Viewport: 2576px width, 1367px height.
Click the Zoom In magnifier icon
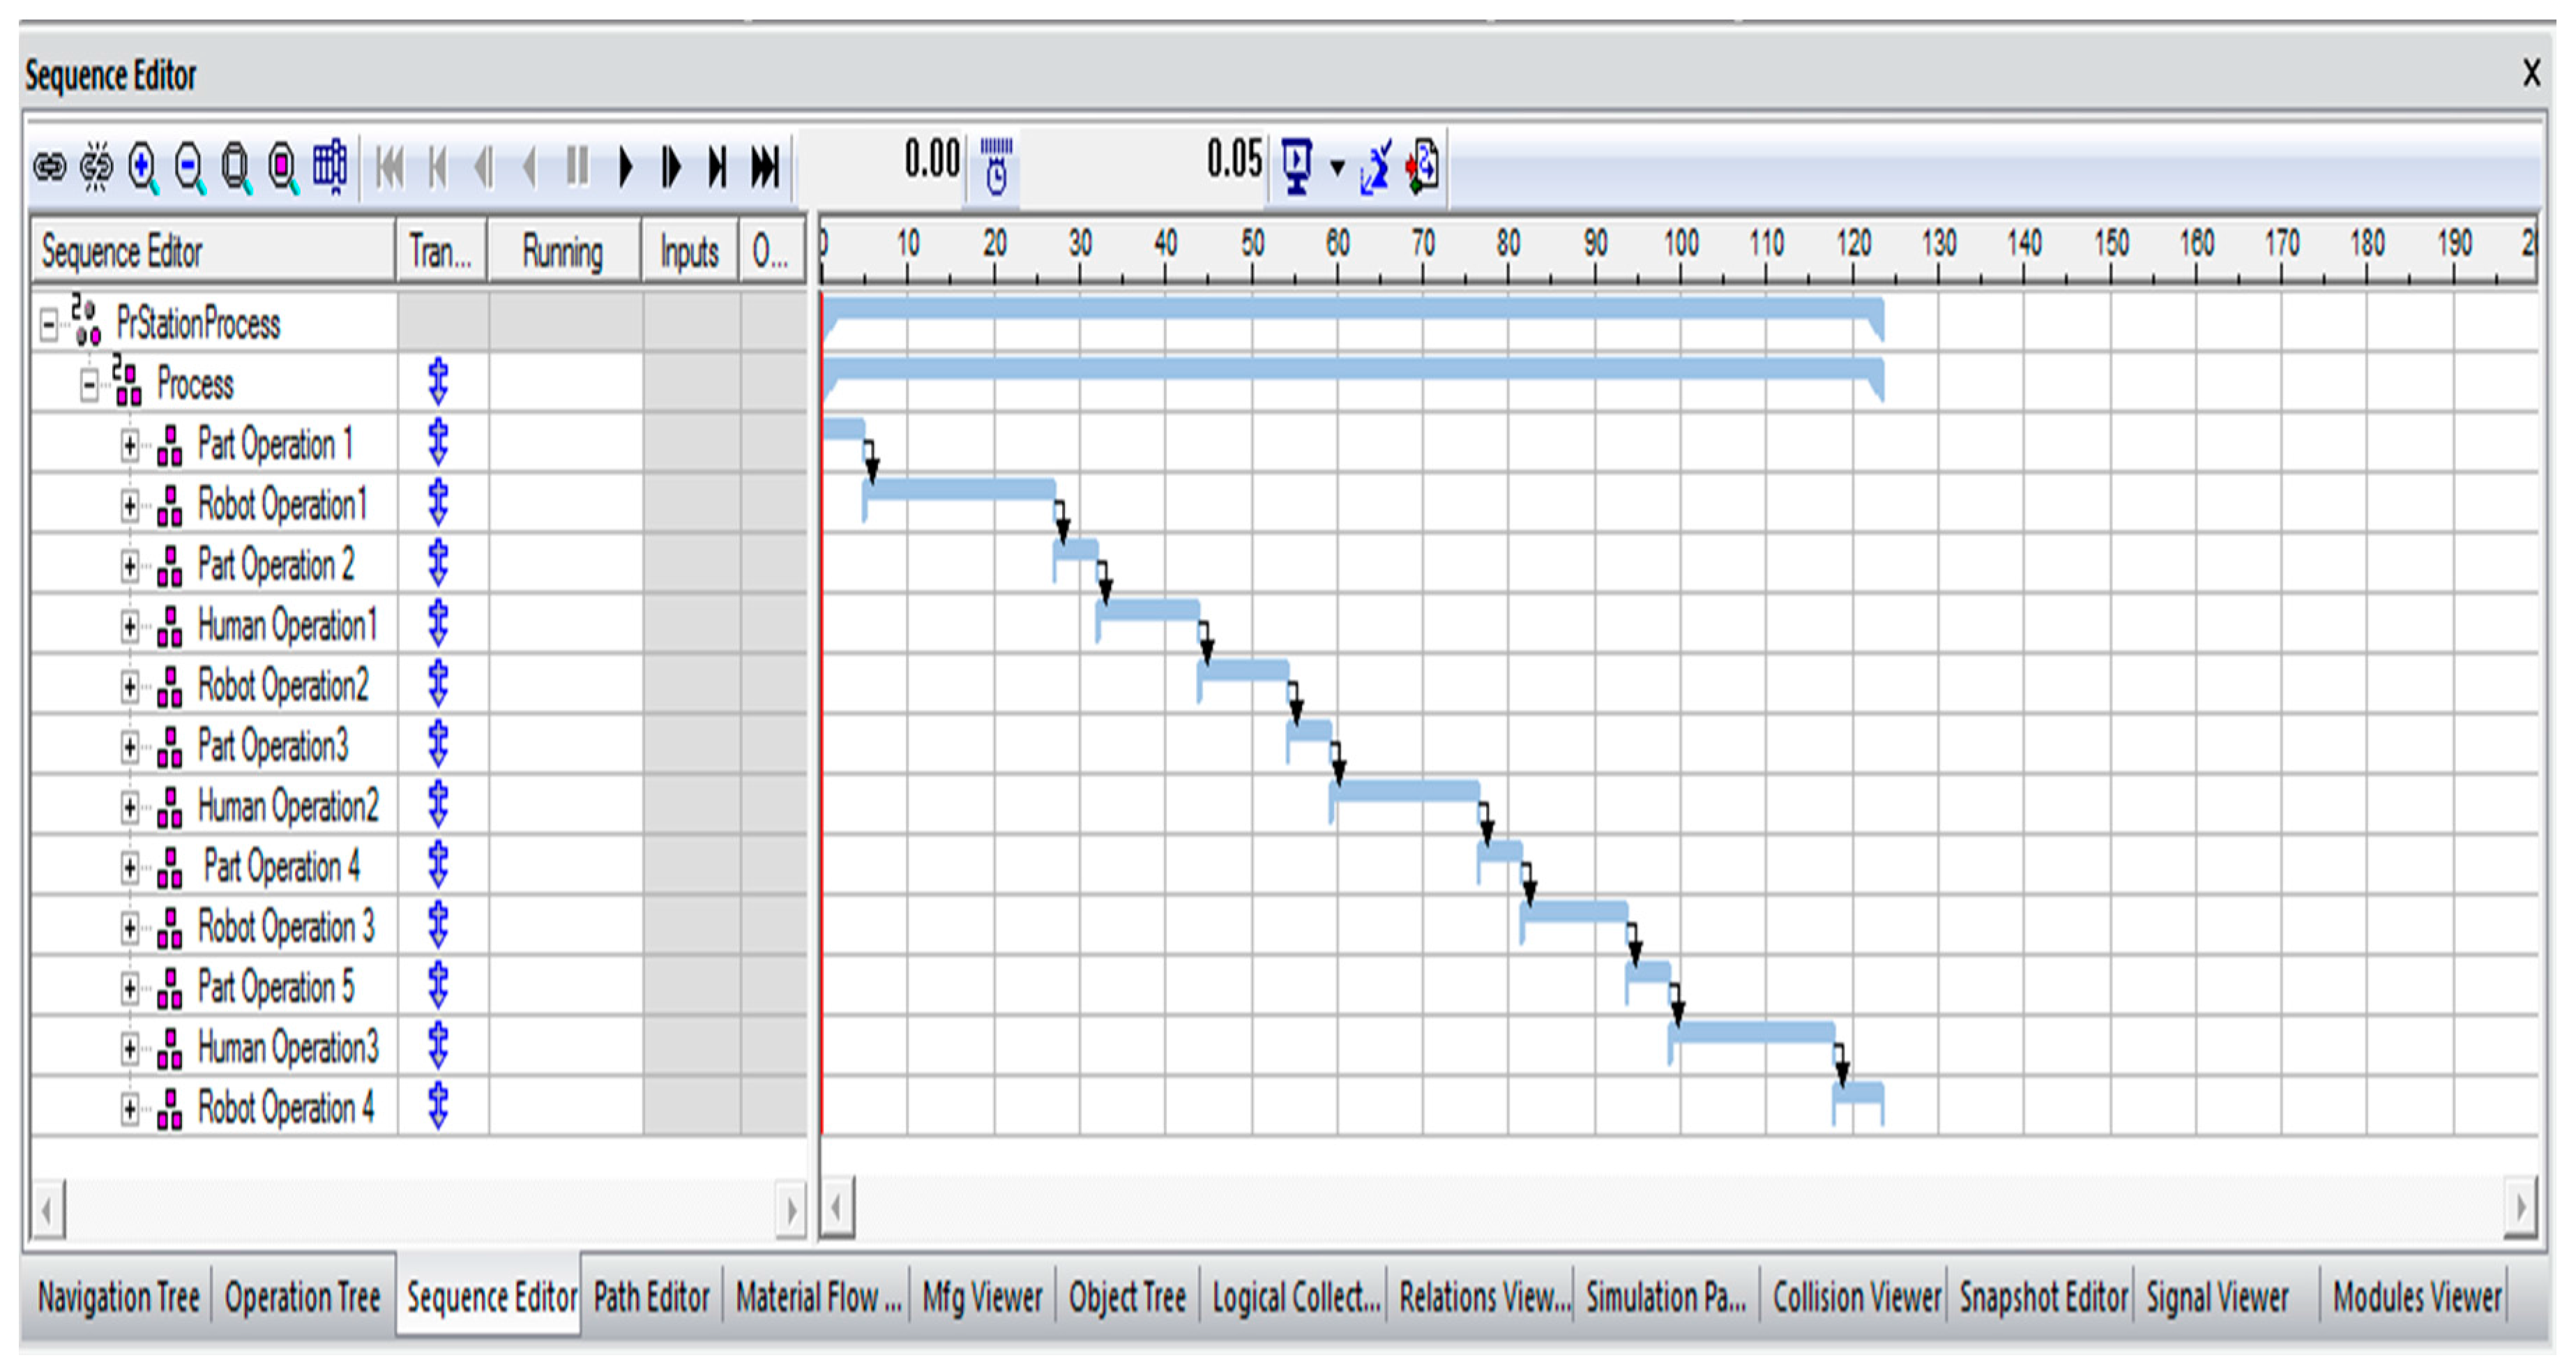coord(143,166)
